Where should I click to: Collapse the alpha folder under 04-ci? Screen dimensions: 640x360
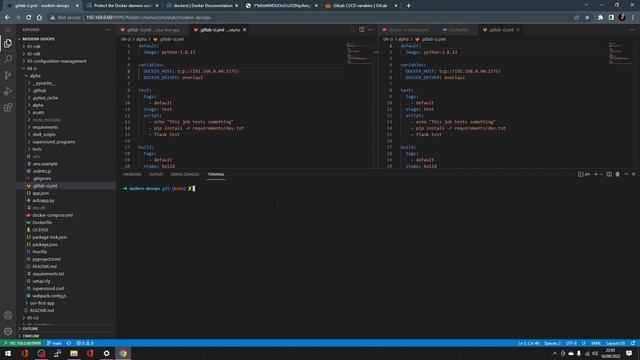(x=35, y=76)
